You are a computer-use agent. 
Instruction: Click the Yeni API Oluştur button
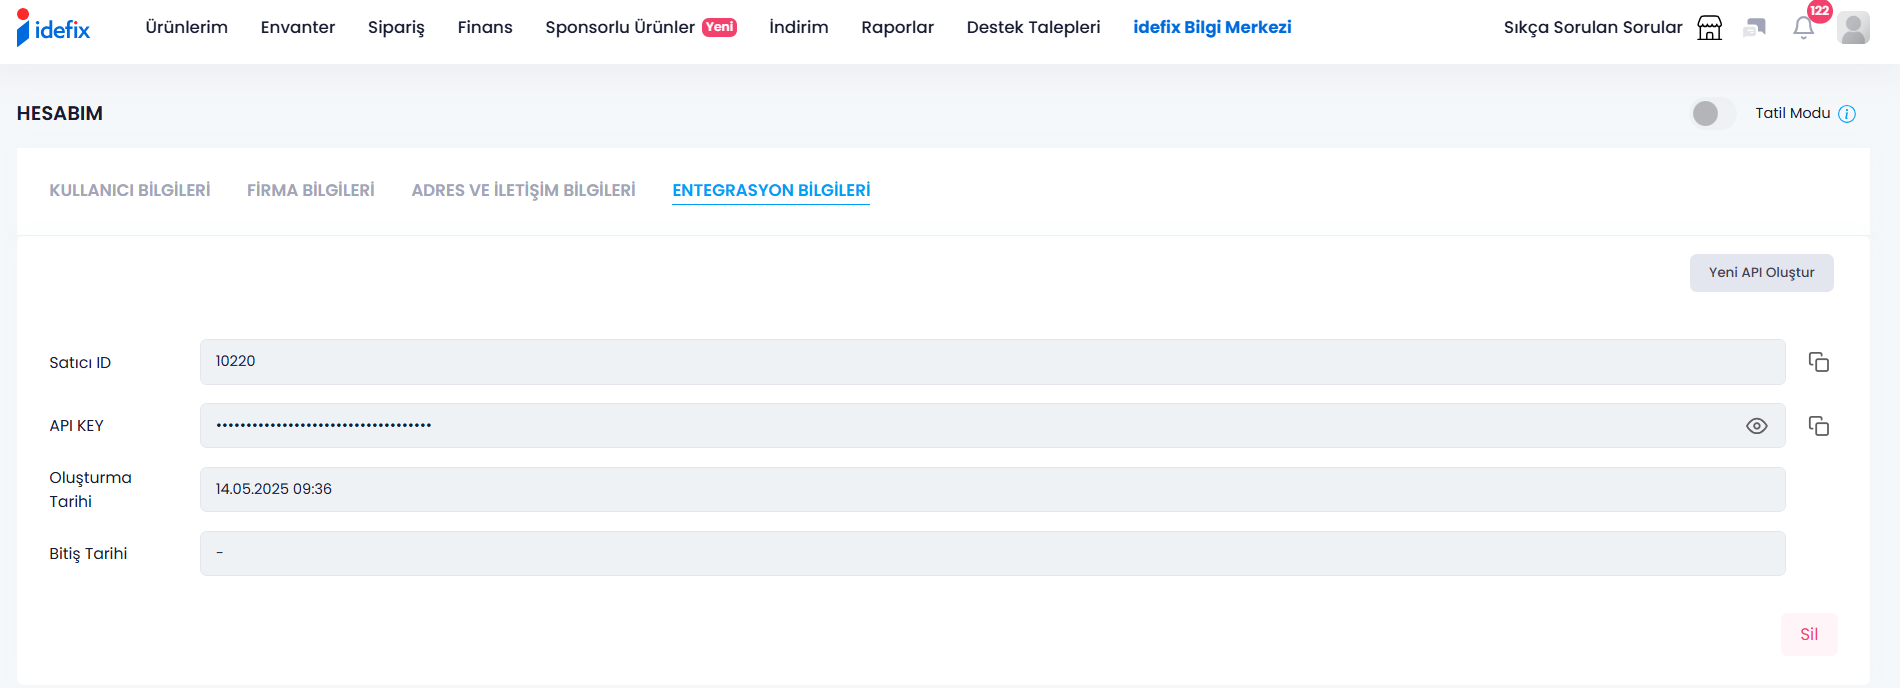point(1762,273)
